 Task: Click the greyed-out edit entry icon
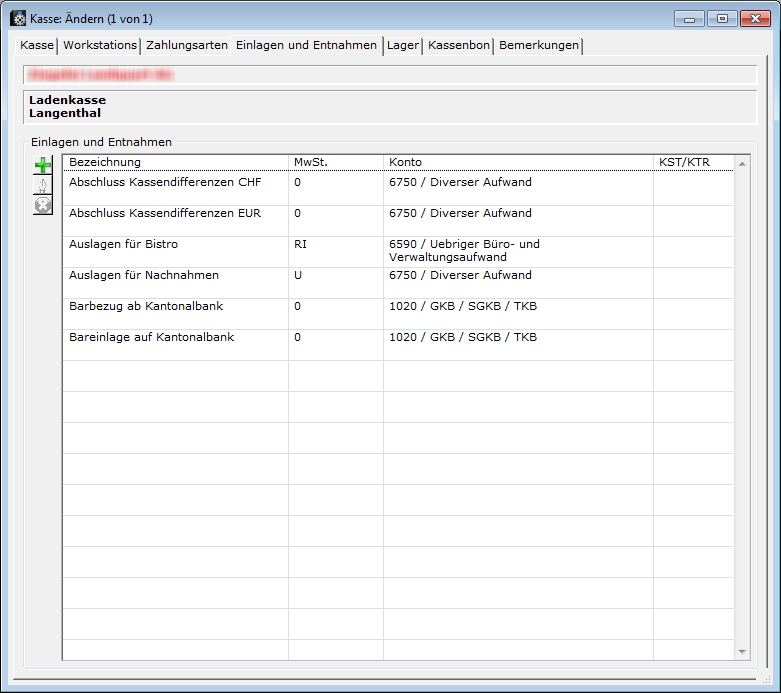click(43, 186)
